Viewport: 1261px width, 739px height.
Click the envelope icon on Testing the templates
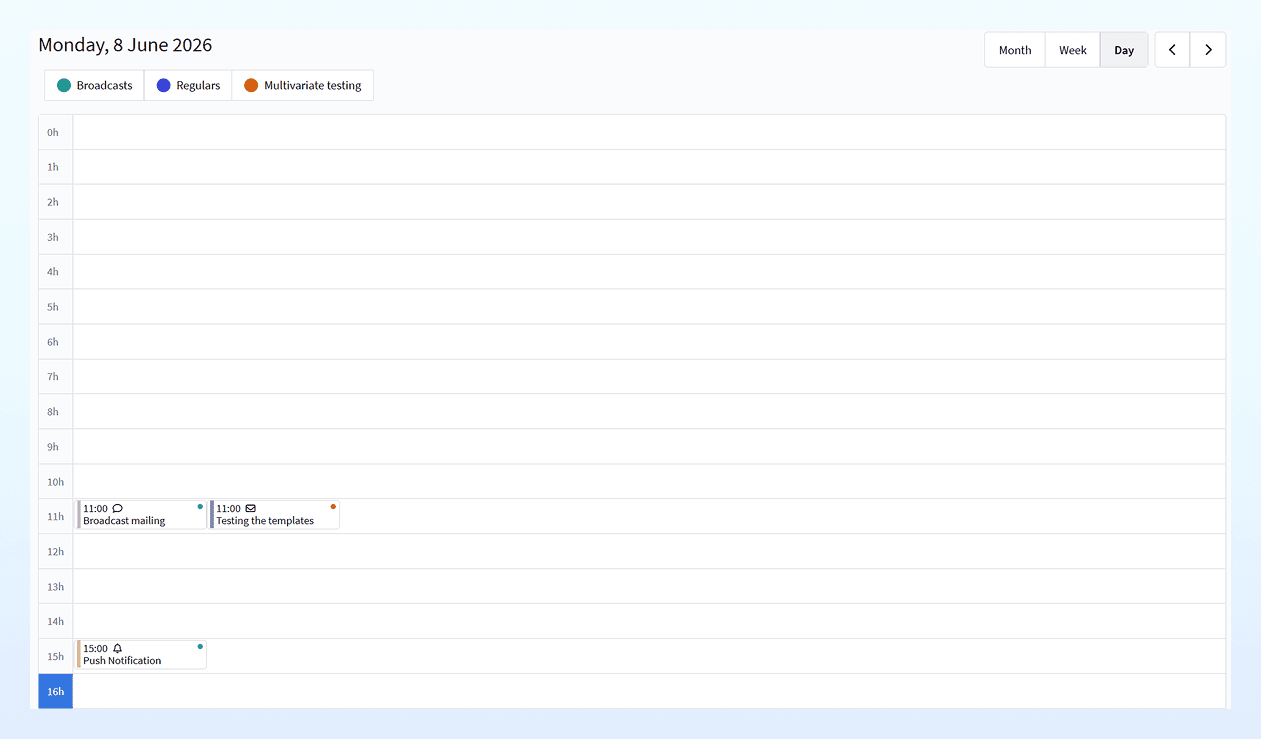click(x=250, y=509)
